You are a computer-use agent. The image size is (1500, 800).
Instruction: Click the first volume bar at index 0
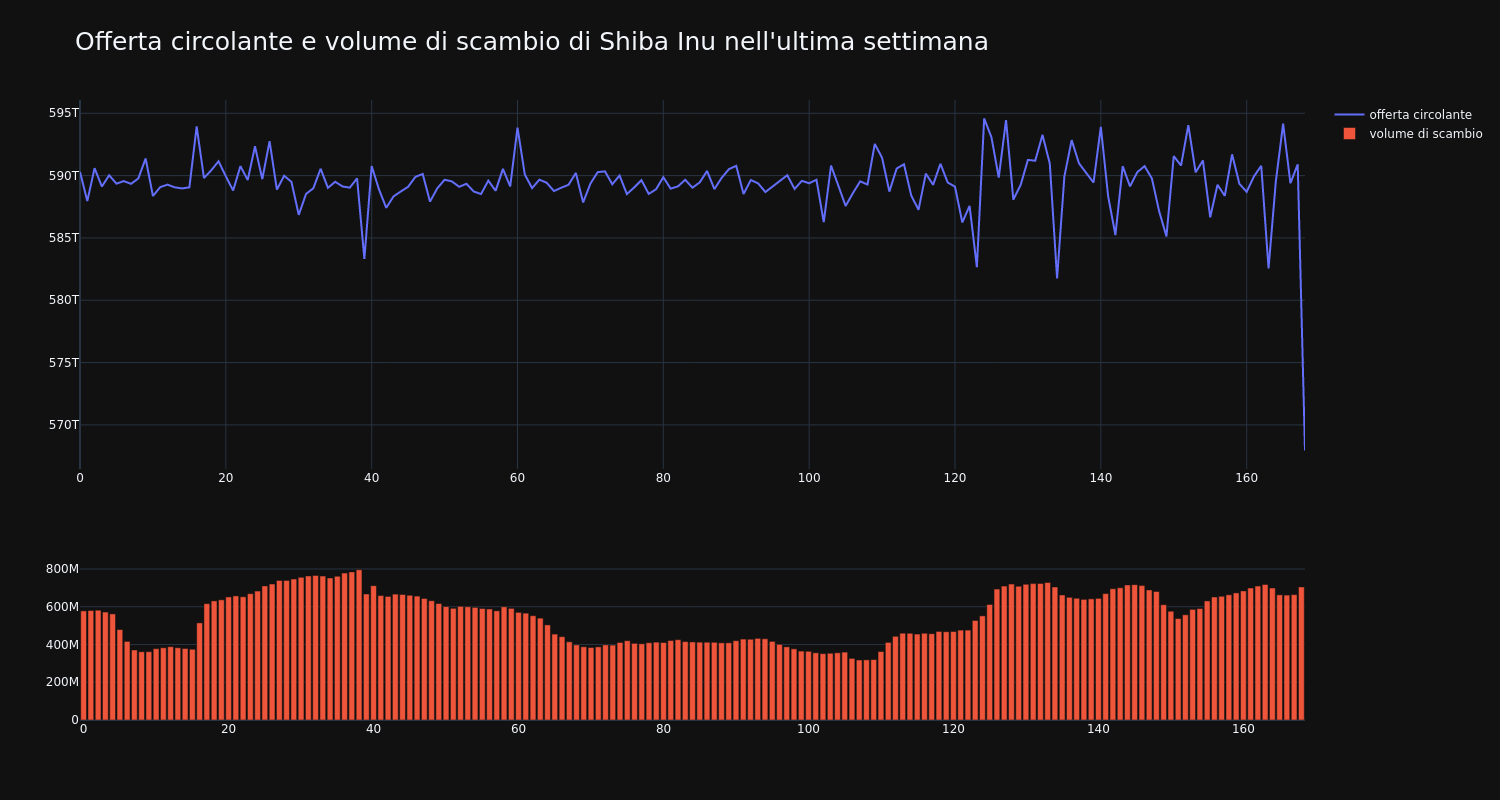point(83,665)
